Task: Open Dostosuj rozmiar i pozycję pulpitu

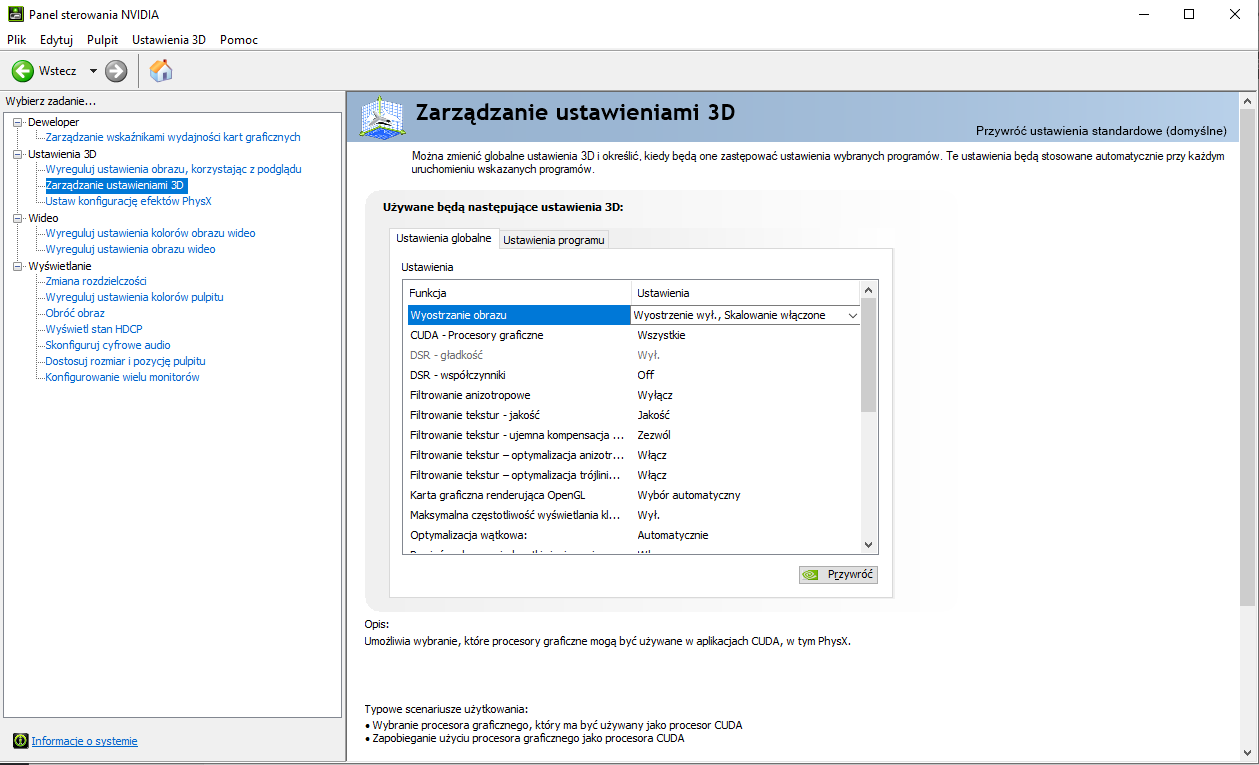Action: tap(125, 361)
